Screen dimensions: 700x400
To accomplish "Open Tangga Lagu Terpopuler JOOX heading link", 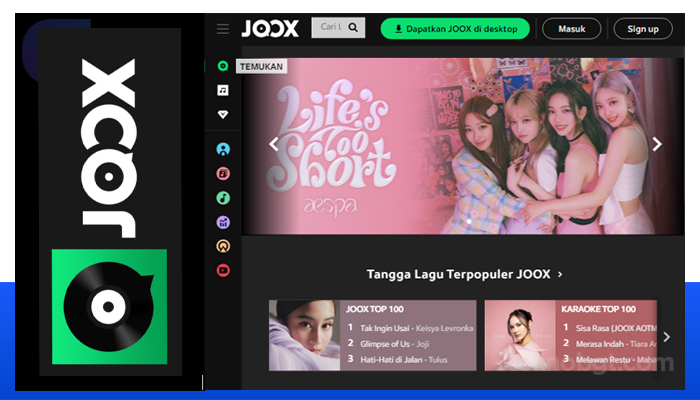I will click(x=458, y=274).
